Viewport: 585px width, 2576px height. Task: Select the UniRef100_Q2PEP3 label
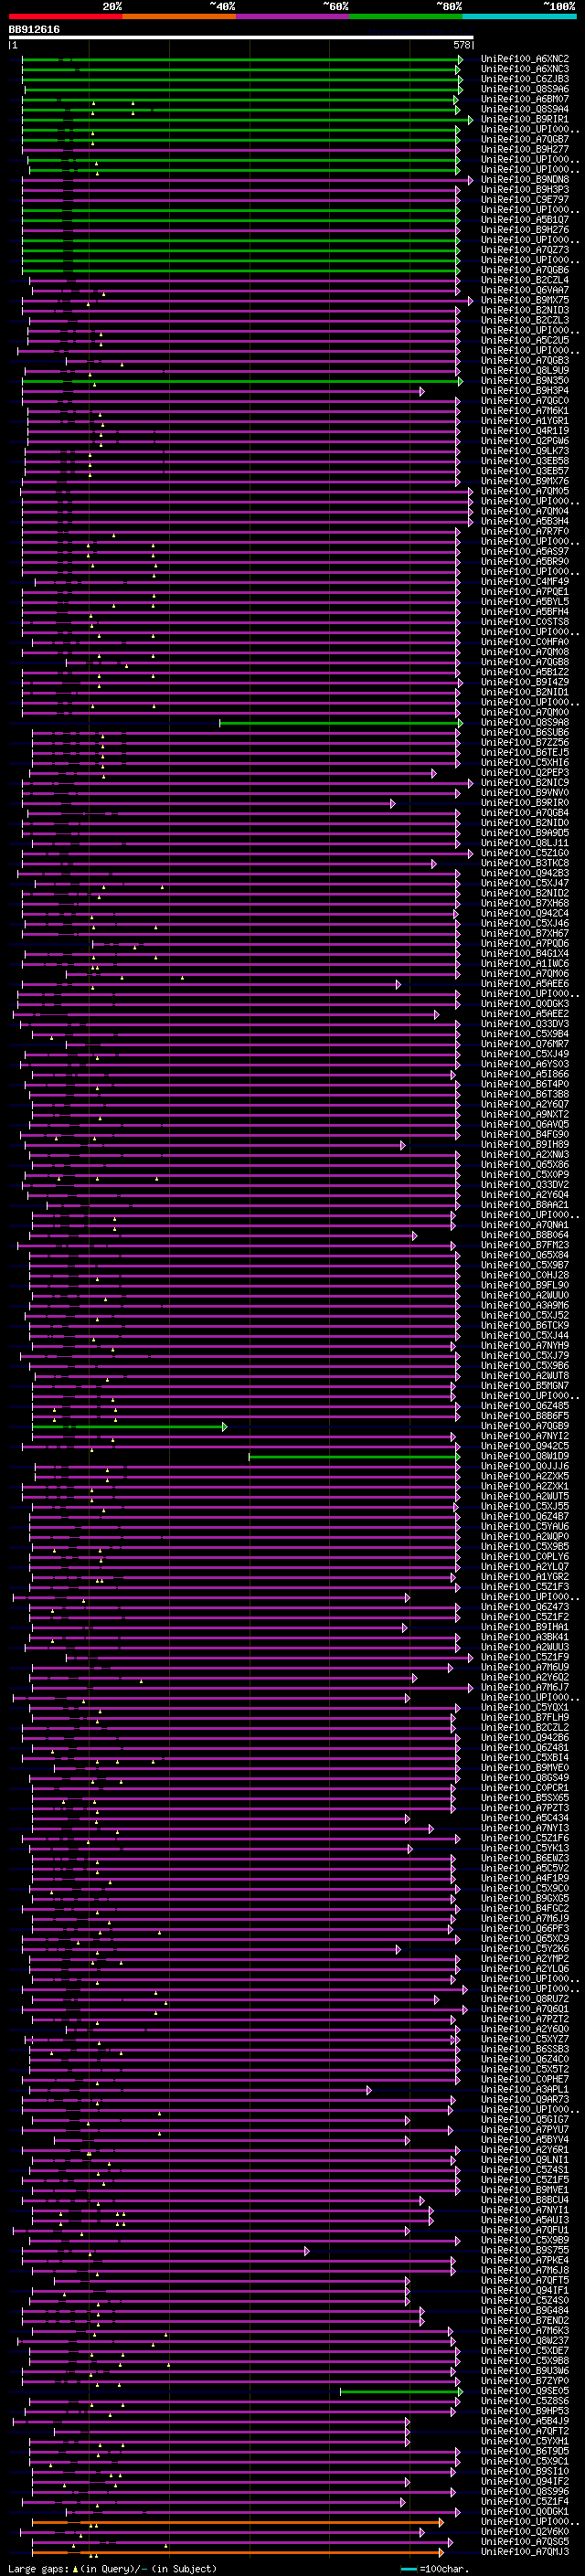(525, 773)
